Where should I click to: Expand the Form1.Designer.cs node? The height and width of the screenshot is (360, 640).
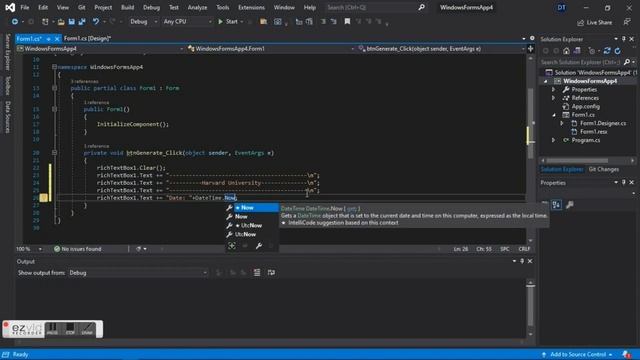pos(562,123)
